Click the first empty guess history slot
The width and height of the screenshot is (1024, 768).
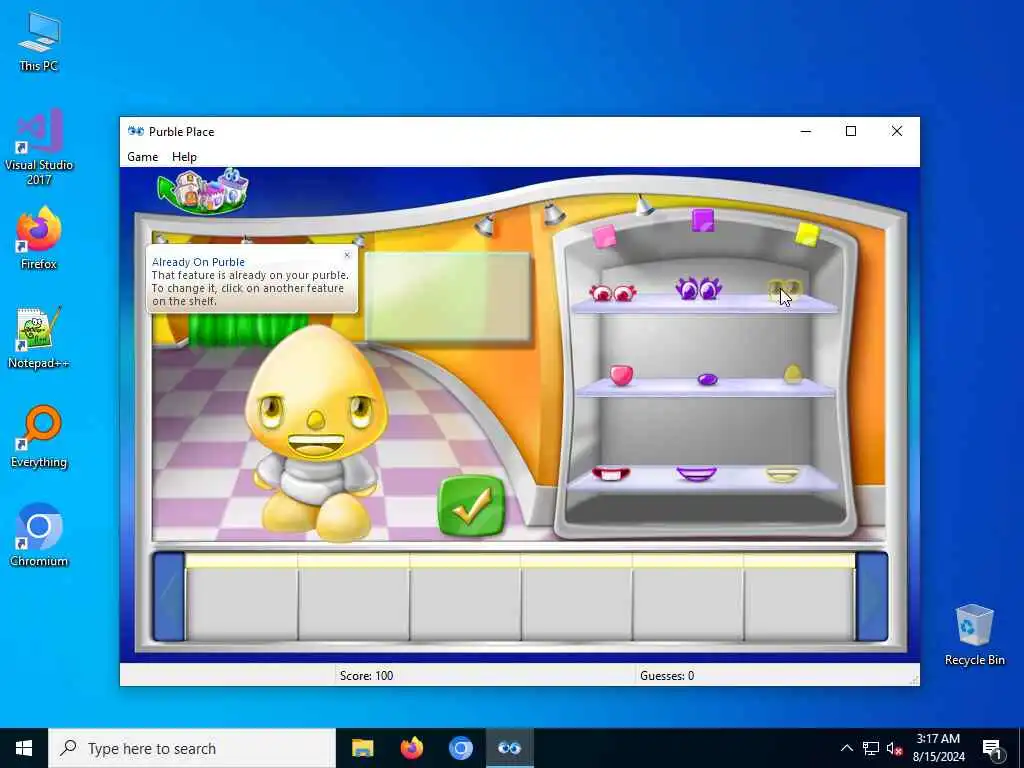tap(242, 597)
